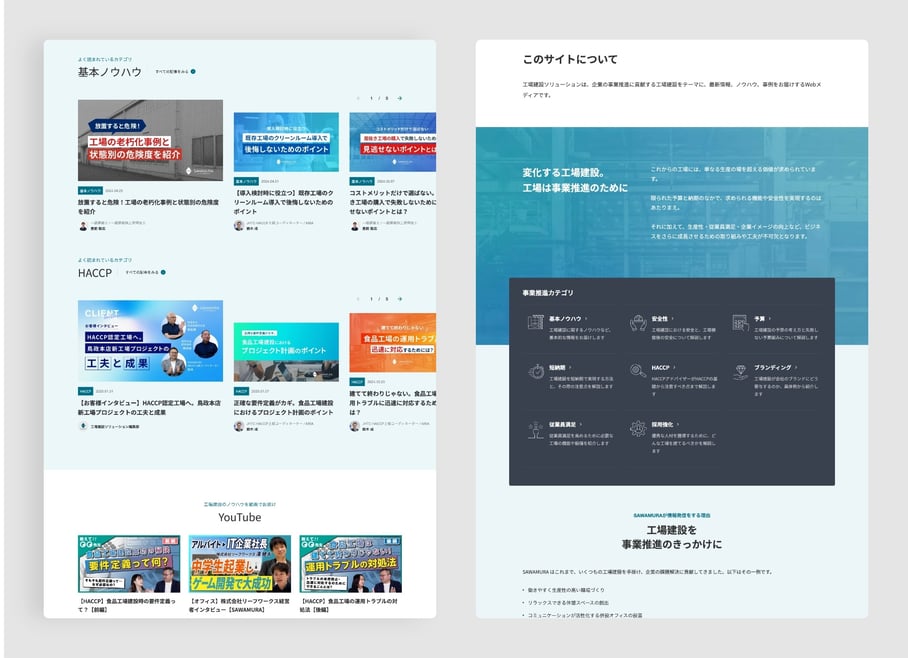
Task: Click the round arrow icon beside 基本ノウハウ heading
Action: [x=193, y=72]
